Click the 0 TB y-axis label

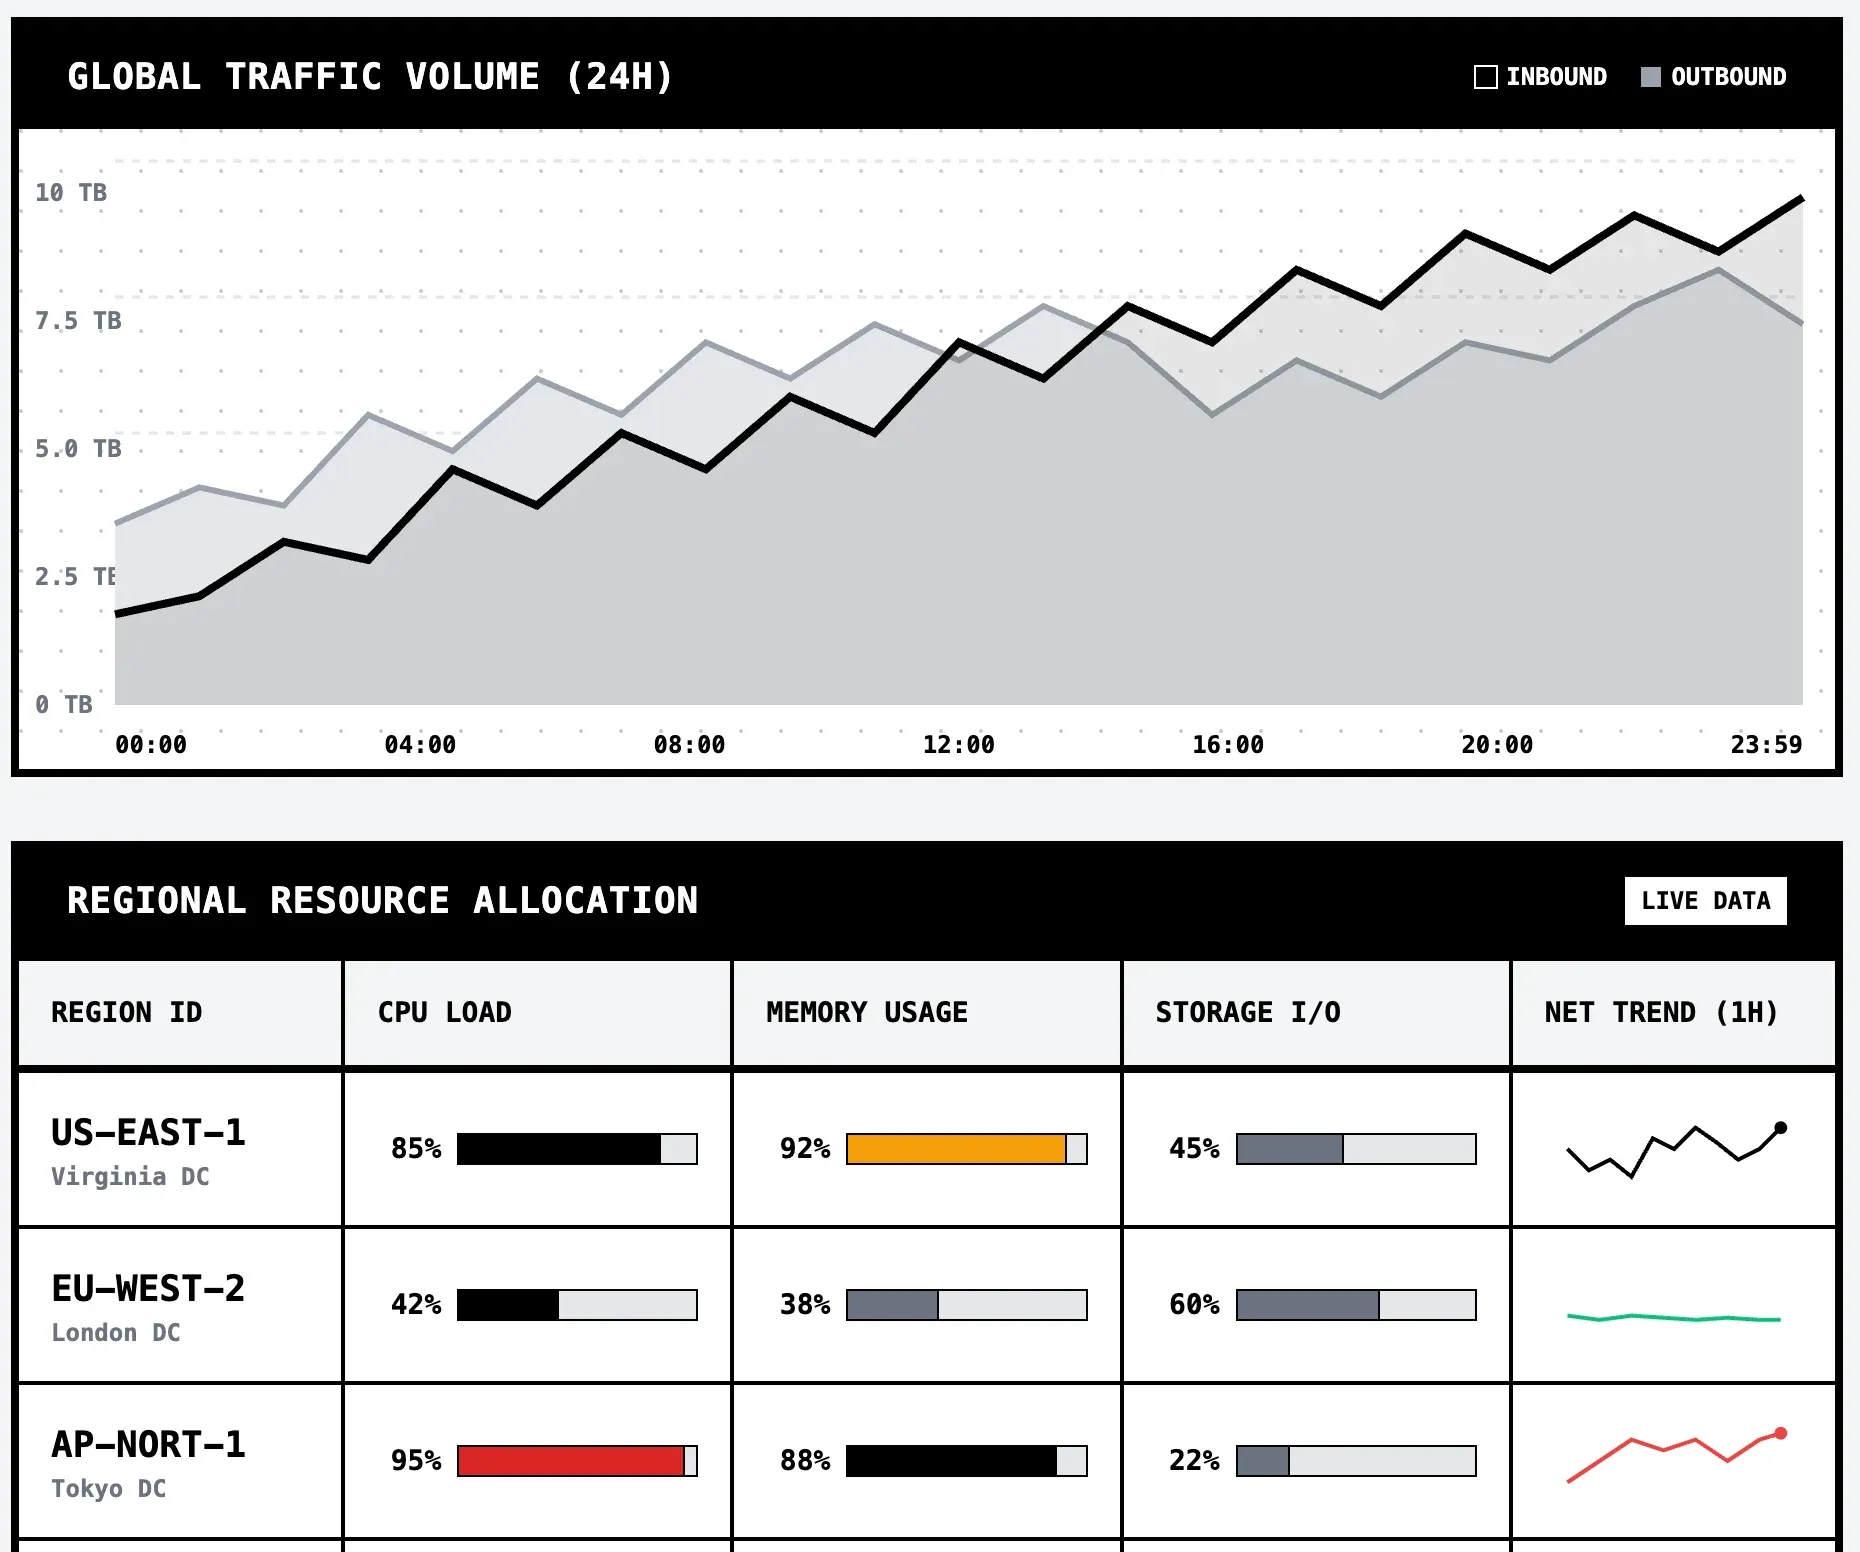(x=64, y=705)
